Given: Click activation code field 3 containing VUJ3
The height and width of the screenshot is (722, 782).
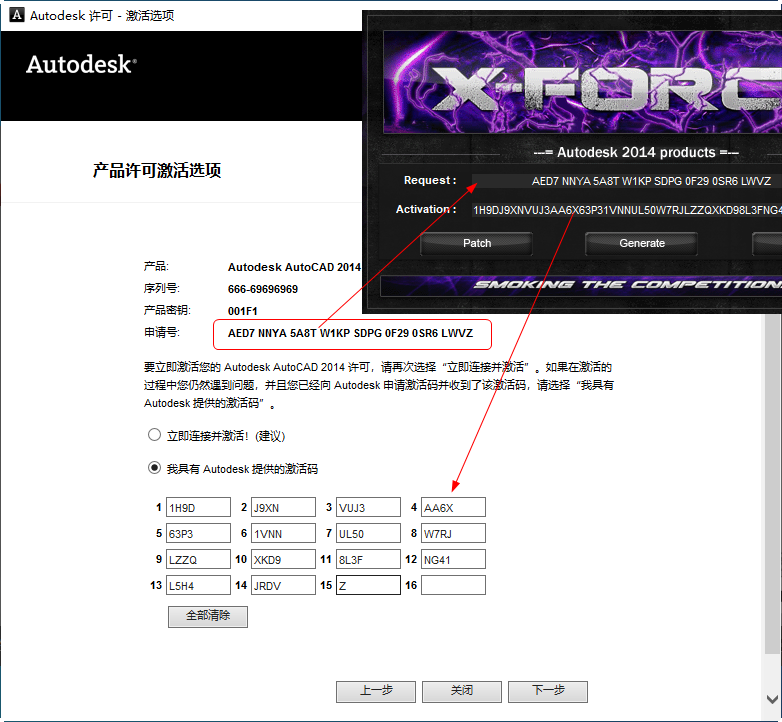Looking at the screenshot, I should coord(368,507).
